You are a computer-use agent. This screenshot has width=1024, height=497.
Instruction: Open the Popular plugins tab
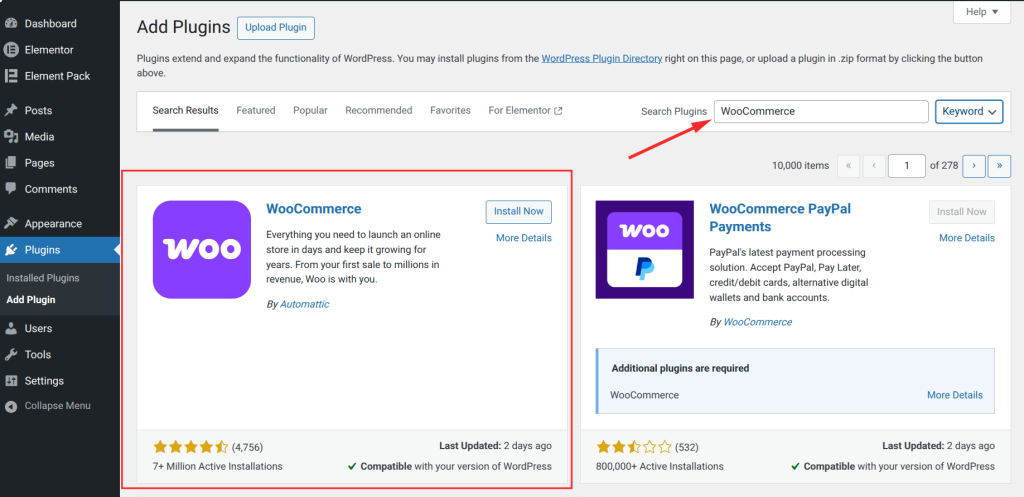[310, 110]
